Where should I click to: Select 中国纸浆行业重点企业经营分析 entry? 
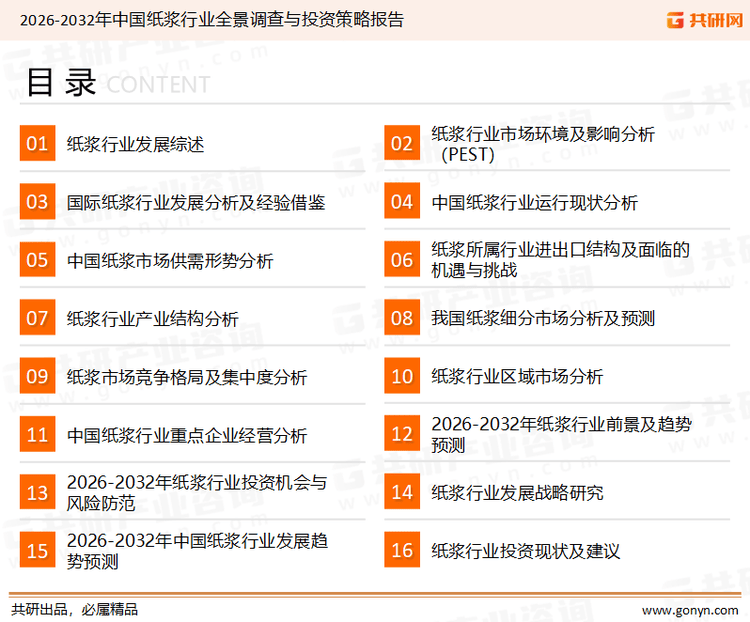pyautogui.click(x=186, y=435)
